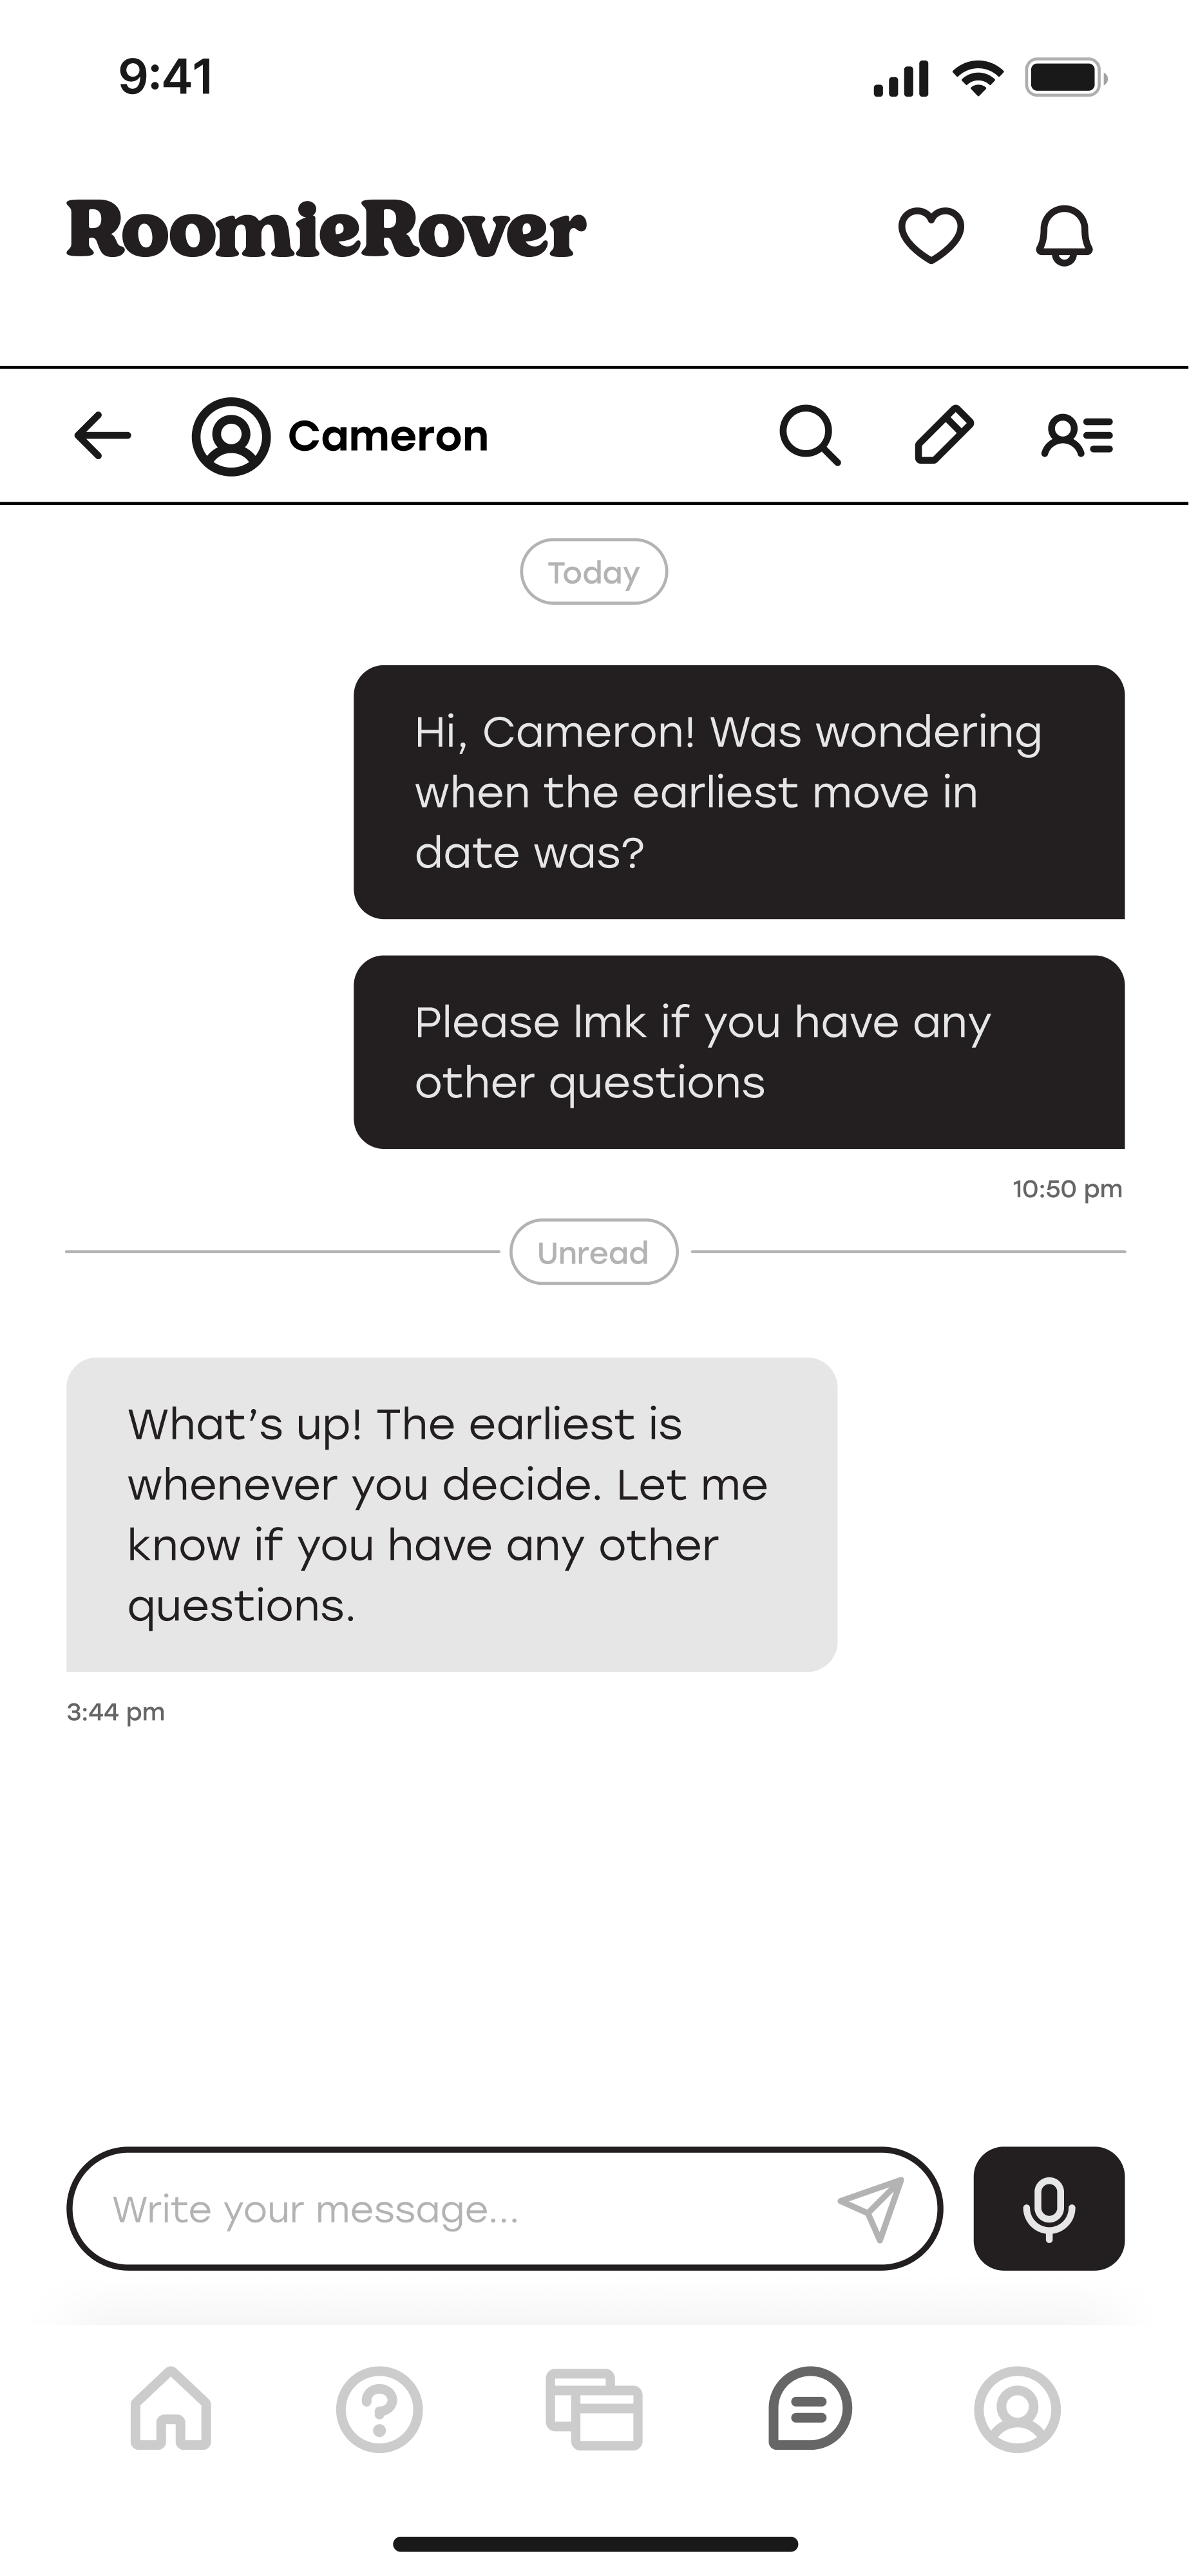Viewport: 1189px width, 2576px height.
Task: Tap Cameron's "What's up!" reply bubble
Action: pyautogui.click(x=451, y=1514)
